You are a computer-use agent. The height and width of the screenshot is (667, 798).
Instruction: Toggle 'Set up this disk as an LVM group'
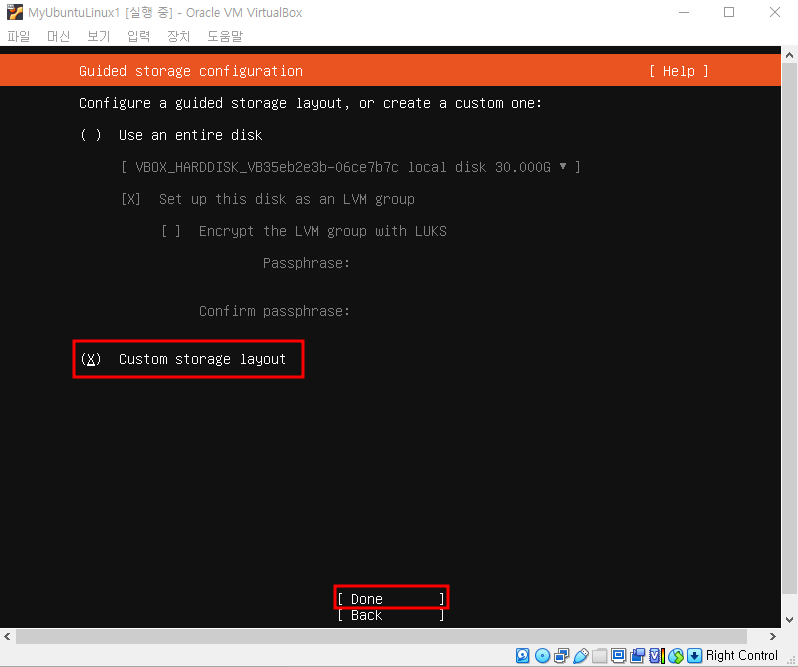(131, 199)
